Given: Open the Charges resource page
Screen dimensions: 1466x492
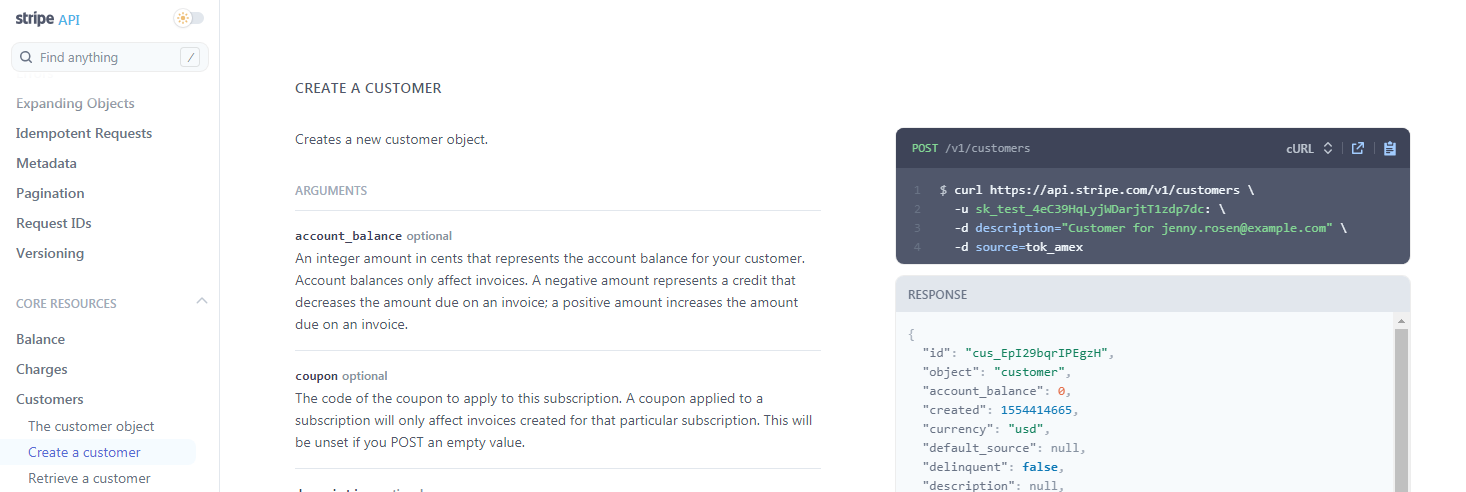Looking at the screenshot, I should point(42,369).
